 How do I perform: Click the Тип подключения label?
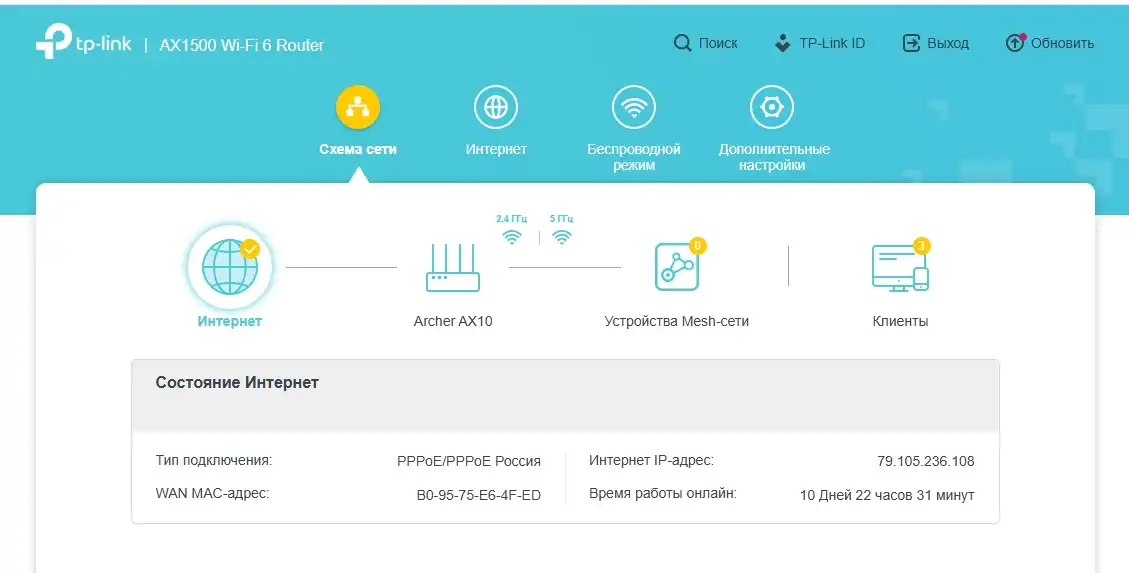click(214, 461)
